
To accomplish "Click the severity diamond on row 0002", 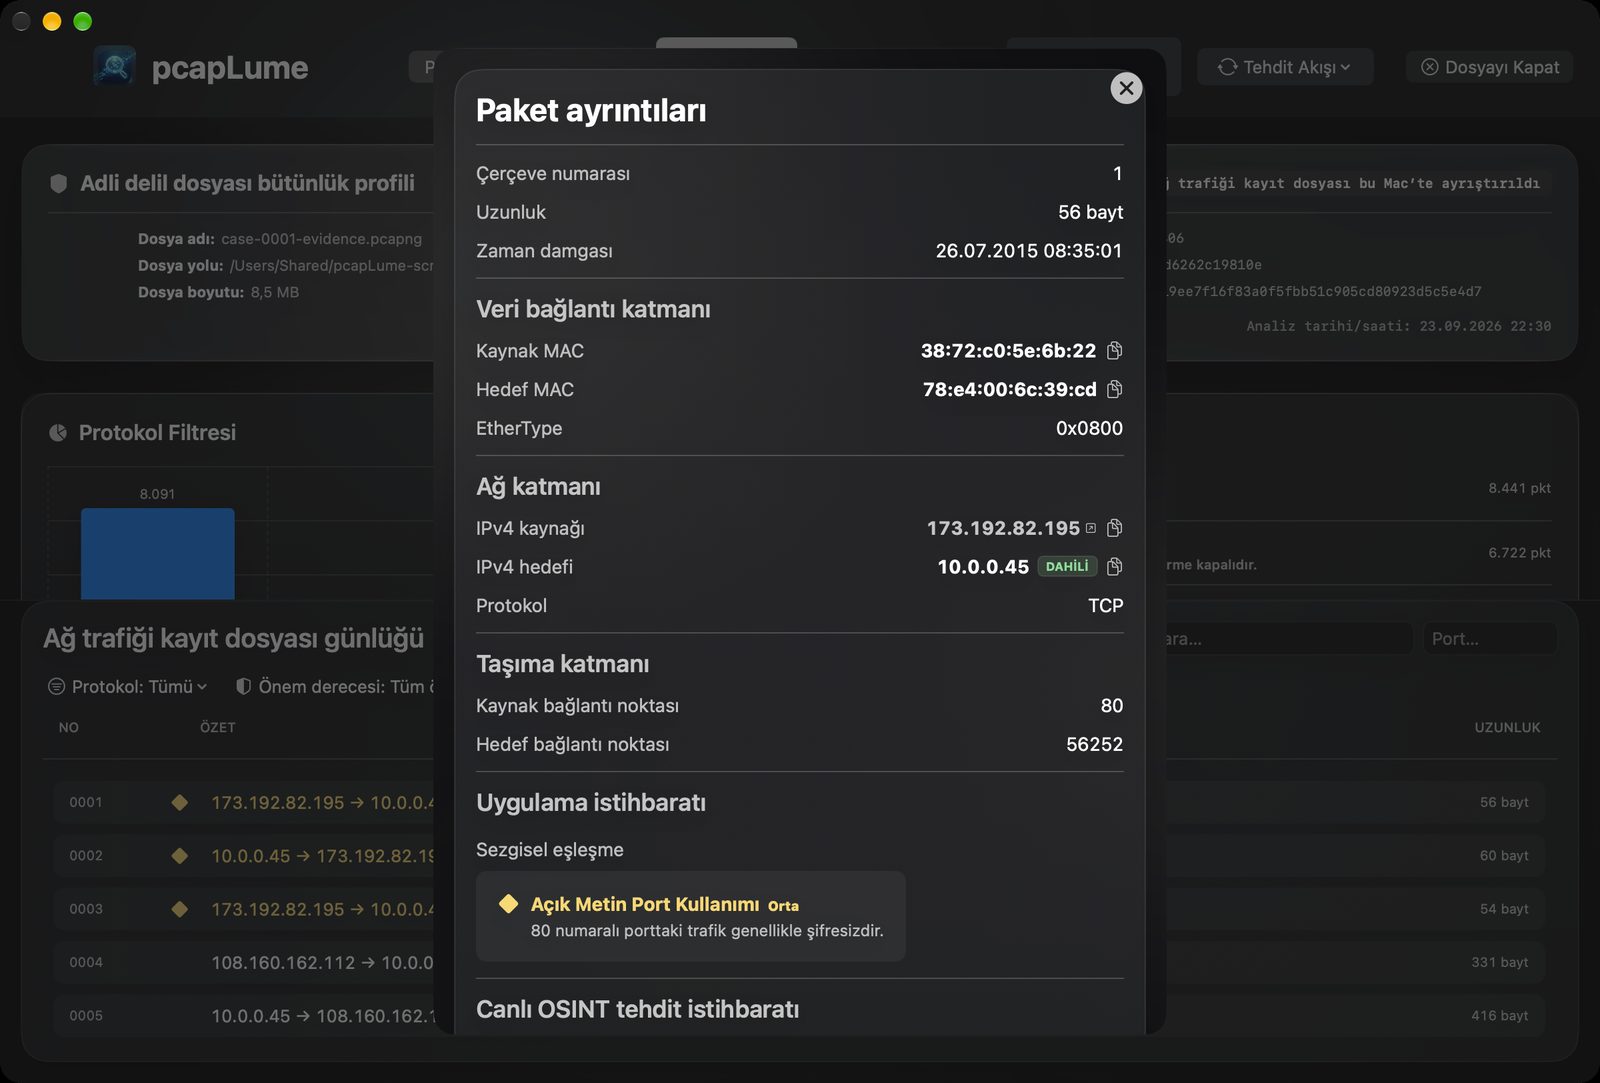I will click(x=180, y=856).
